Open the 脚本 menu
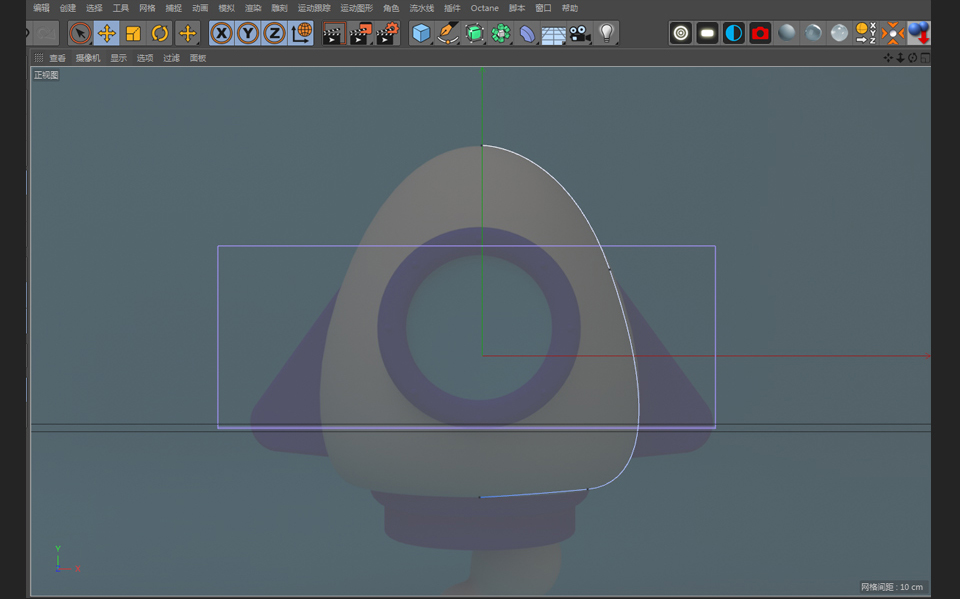This screenshot has height=599, width=960. (x=517, y=8)
